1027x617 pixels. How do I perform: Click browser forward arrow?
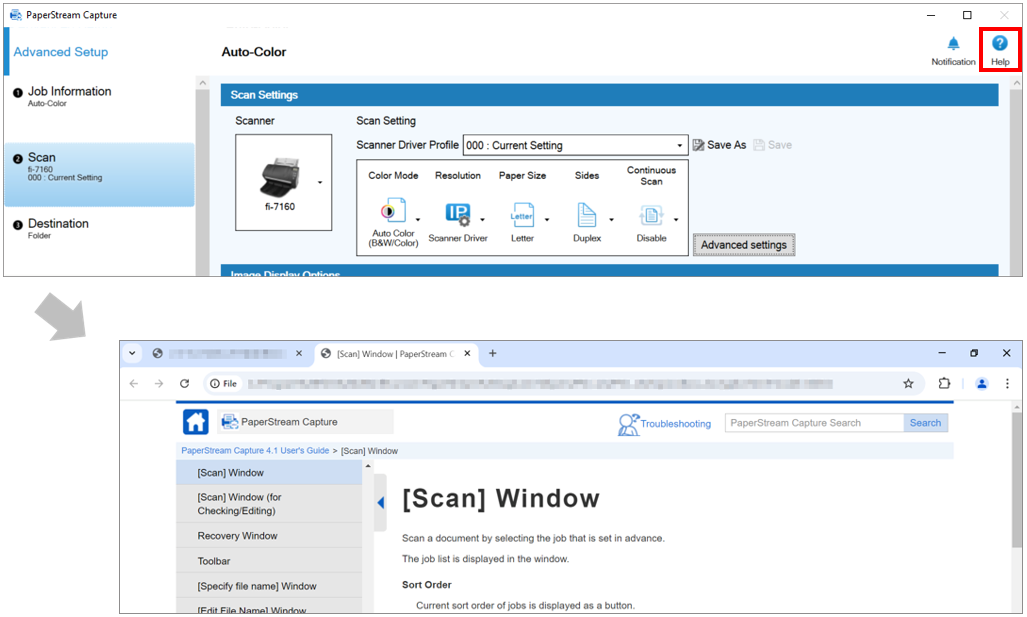click(159, 384)
